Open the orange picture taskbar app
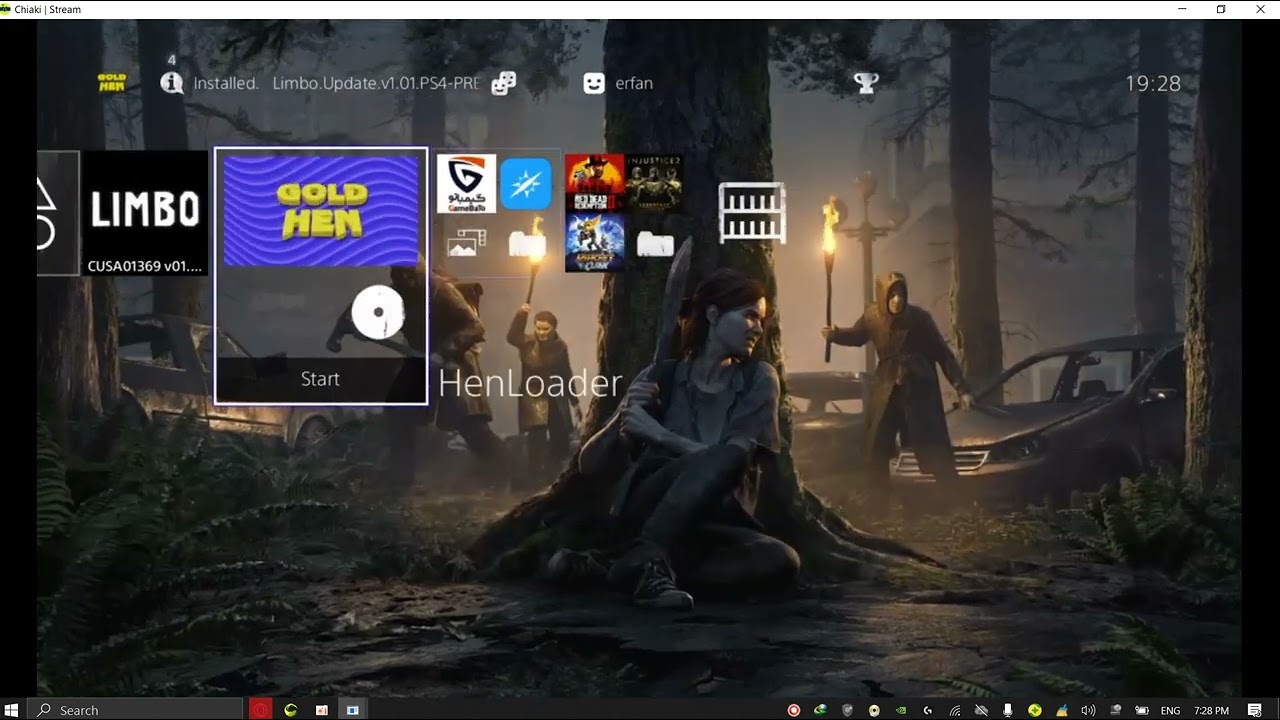This screenshot has width=1280, height=720. 322,710
